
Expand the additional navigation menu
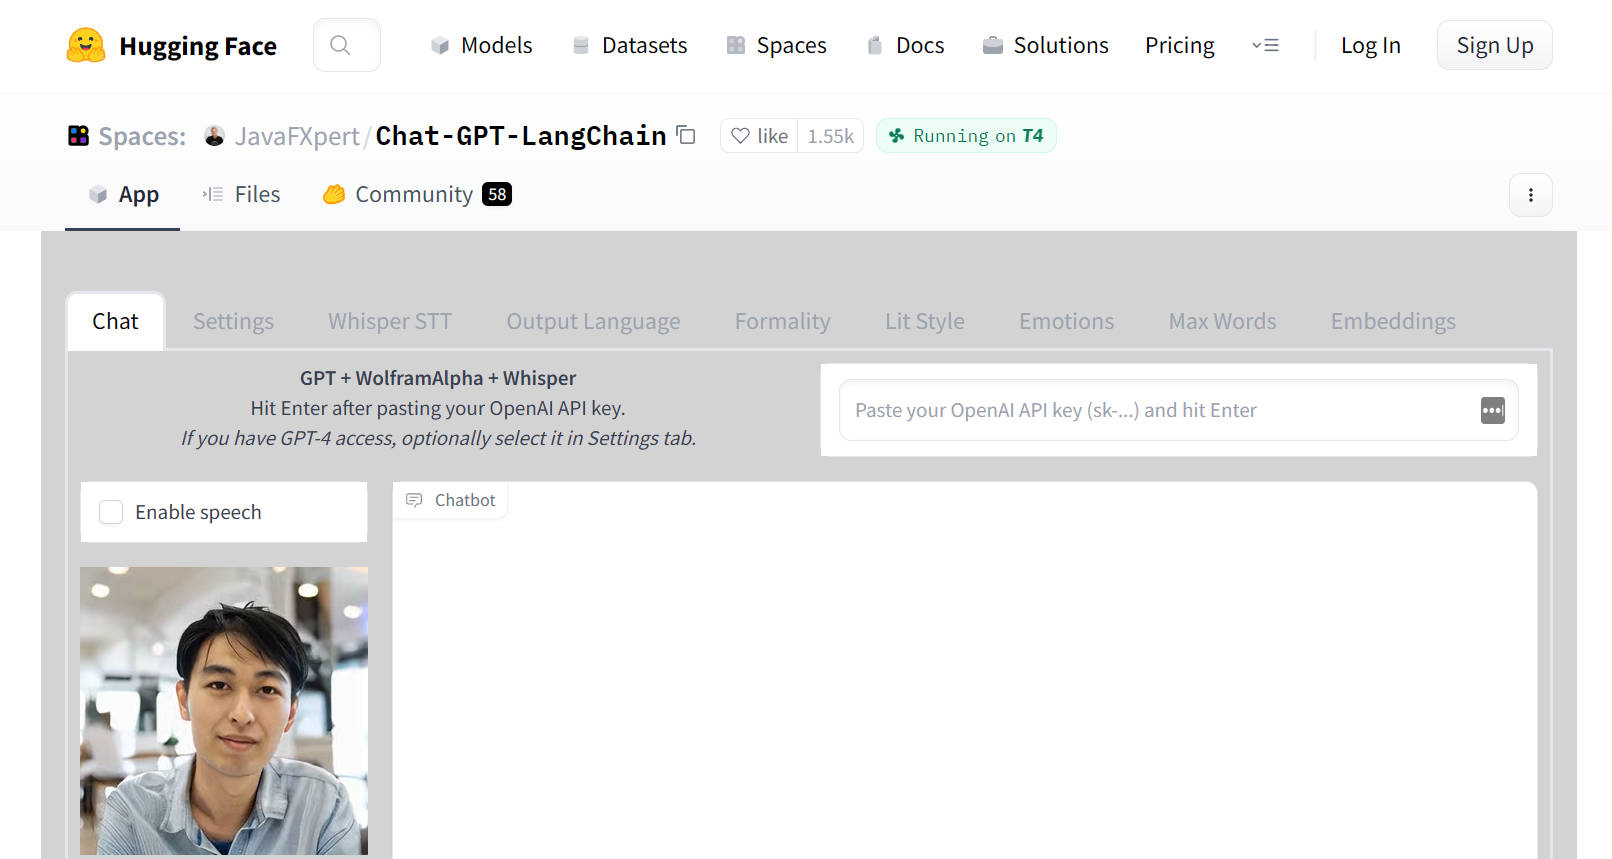1265,45
